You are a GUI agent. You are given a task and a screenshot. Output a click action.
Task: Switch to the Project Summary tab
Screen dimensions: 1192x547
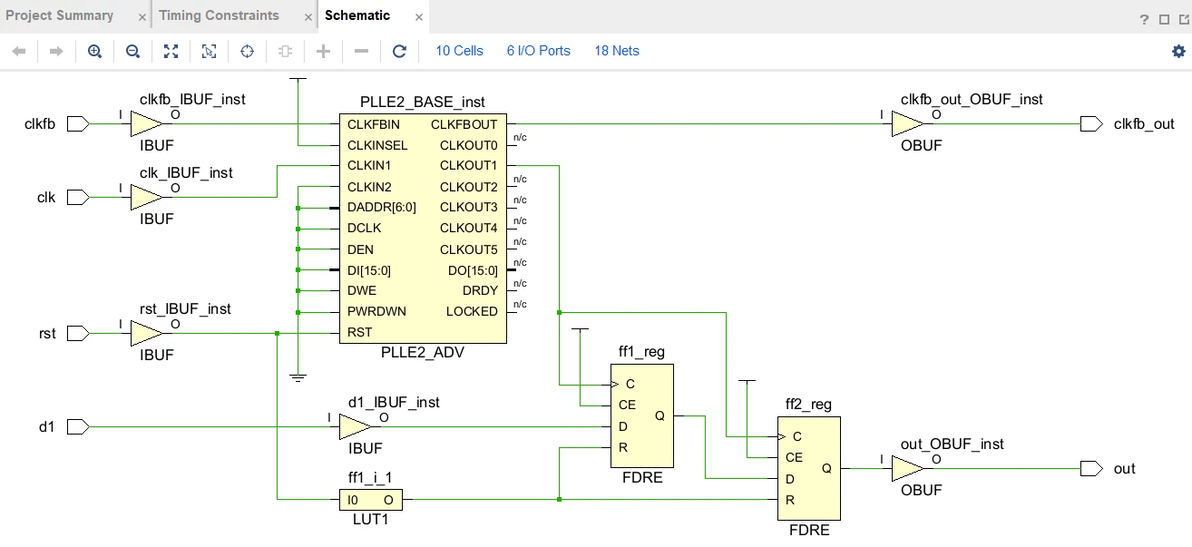[x=59, y=15]
